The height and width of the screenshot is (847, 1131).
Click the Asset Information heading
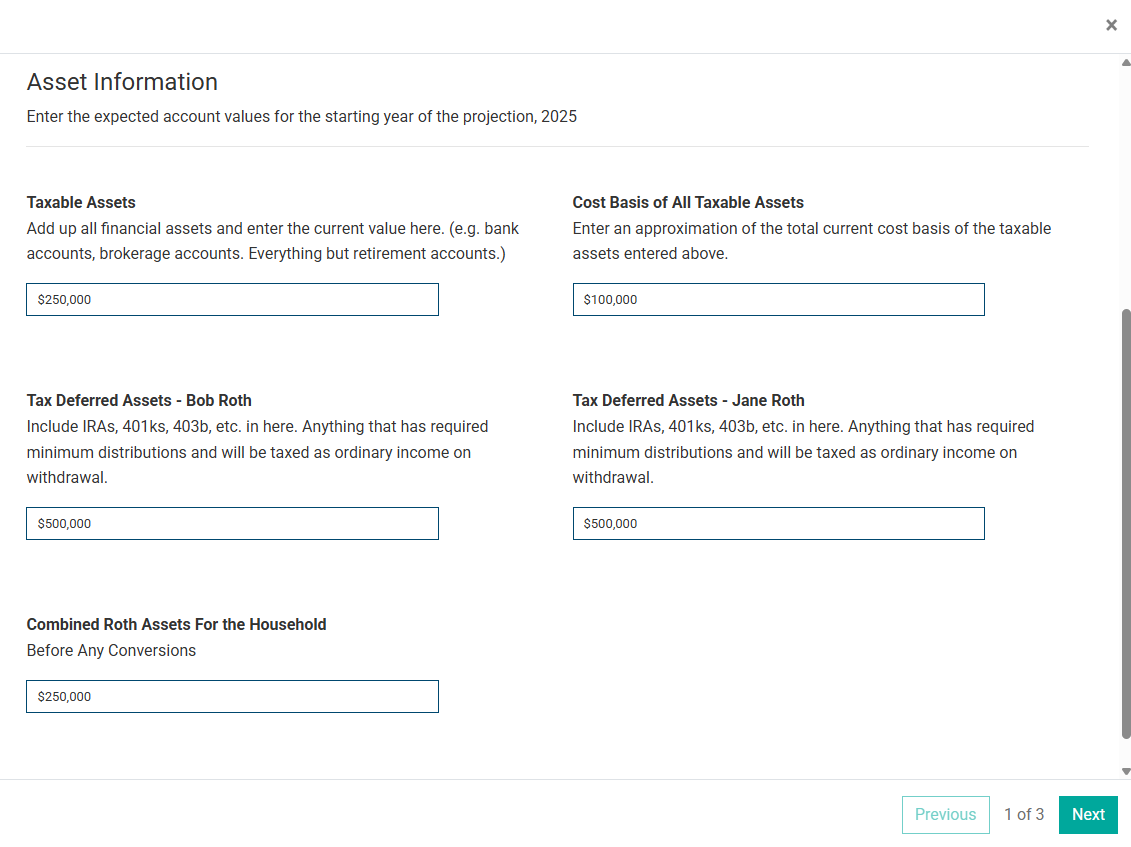pos(122,82)
